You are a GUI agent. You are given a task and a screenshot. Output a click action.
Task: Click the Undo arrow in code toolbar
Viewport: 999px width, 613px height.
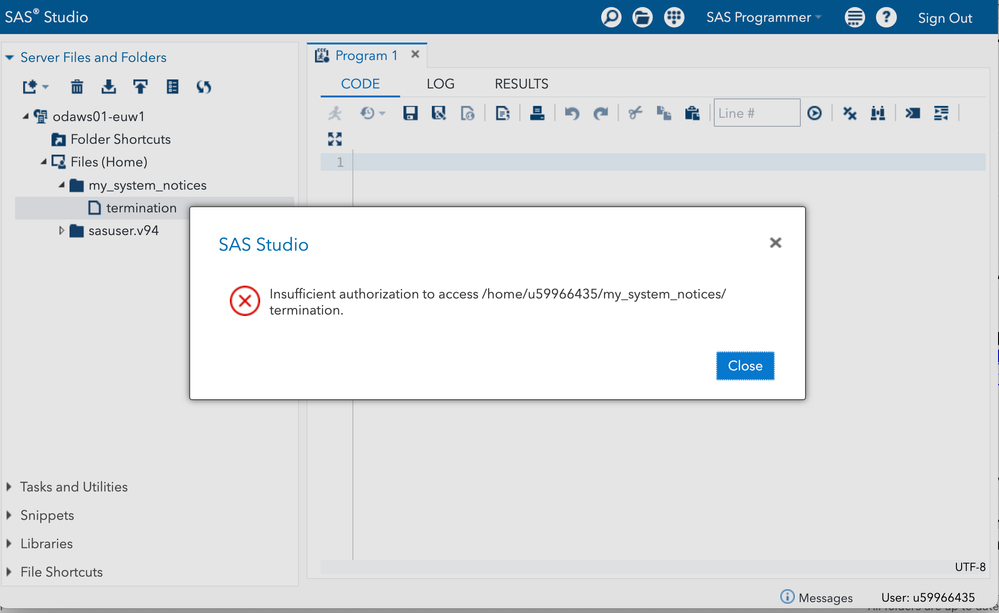point(572,113)
